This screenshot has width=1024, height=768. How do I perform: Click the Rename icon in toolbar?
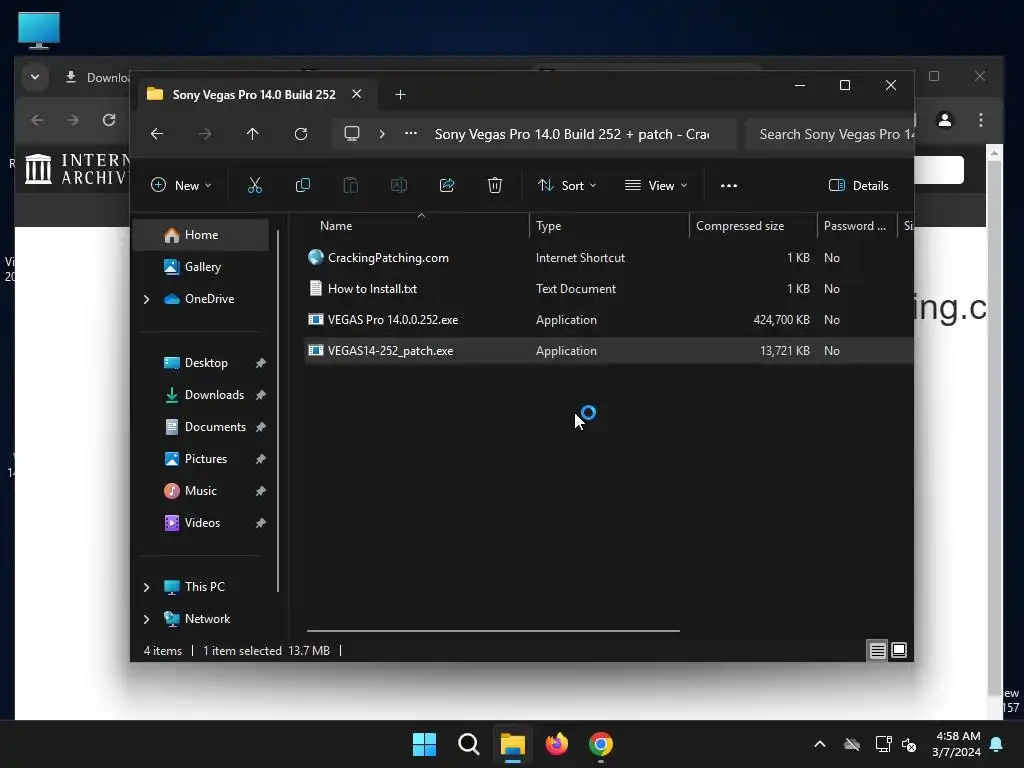[x=398, y=185]
